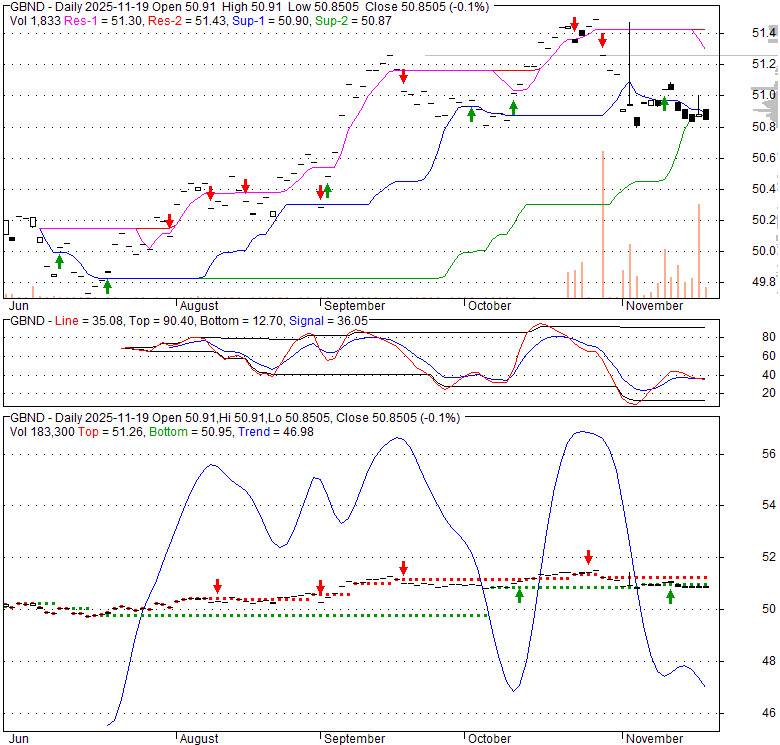Click the rightmost red arrow in bottom panel
Image resolution: width=780 pixels, height=745 pixels.
[589, 557]
